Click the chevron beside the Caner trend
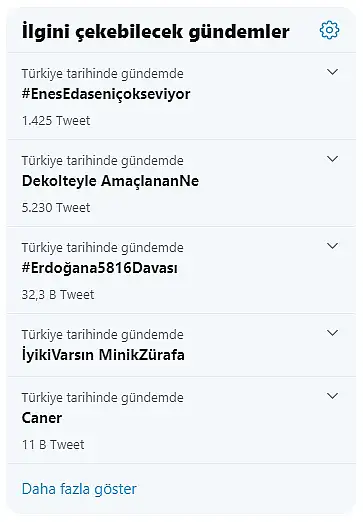The height and width of the screenshot is (522, 363). click(332, 396)
